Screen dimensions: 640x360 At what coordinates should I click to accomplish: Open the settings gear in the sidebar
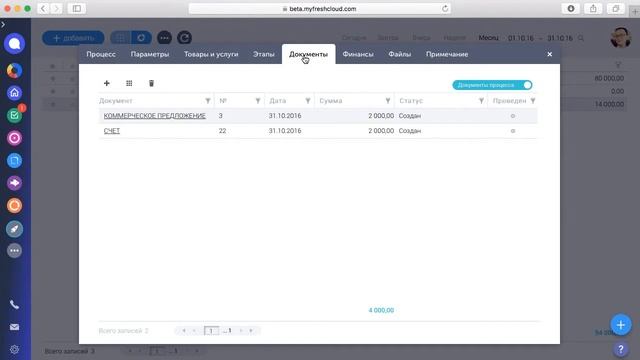[x=14, y=349]
